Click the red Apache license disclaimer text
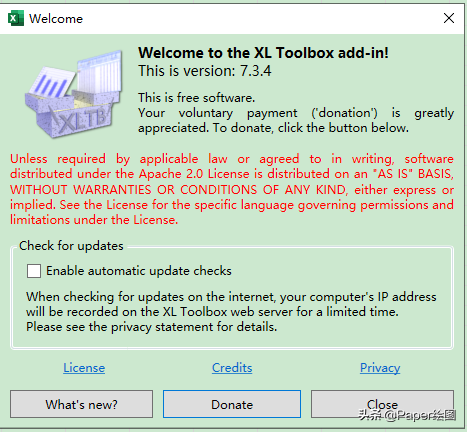The width and height of the screenshot is (467, 432). (x=232, y=189)
